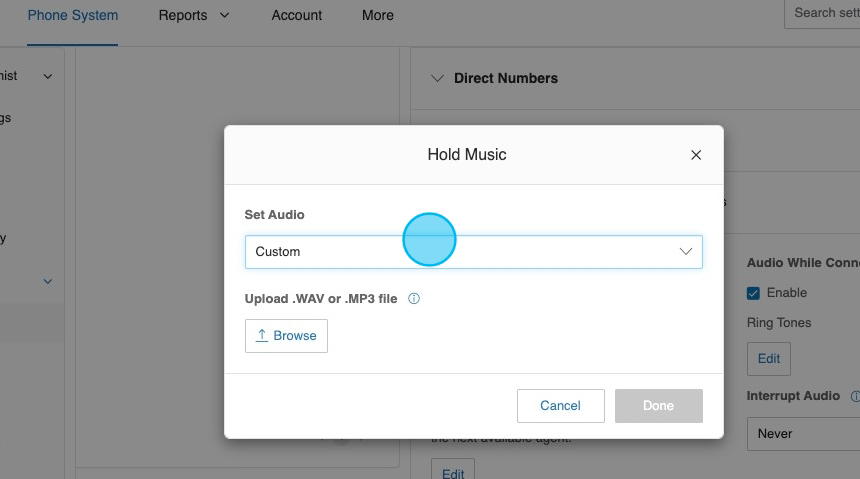Collapse the Direct Numbers section
Screen dimensions: 860x479
(437, 78)
